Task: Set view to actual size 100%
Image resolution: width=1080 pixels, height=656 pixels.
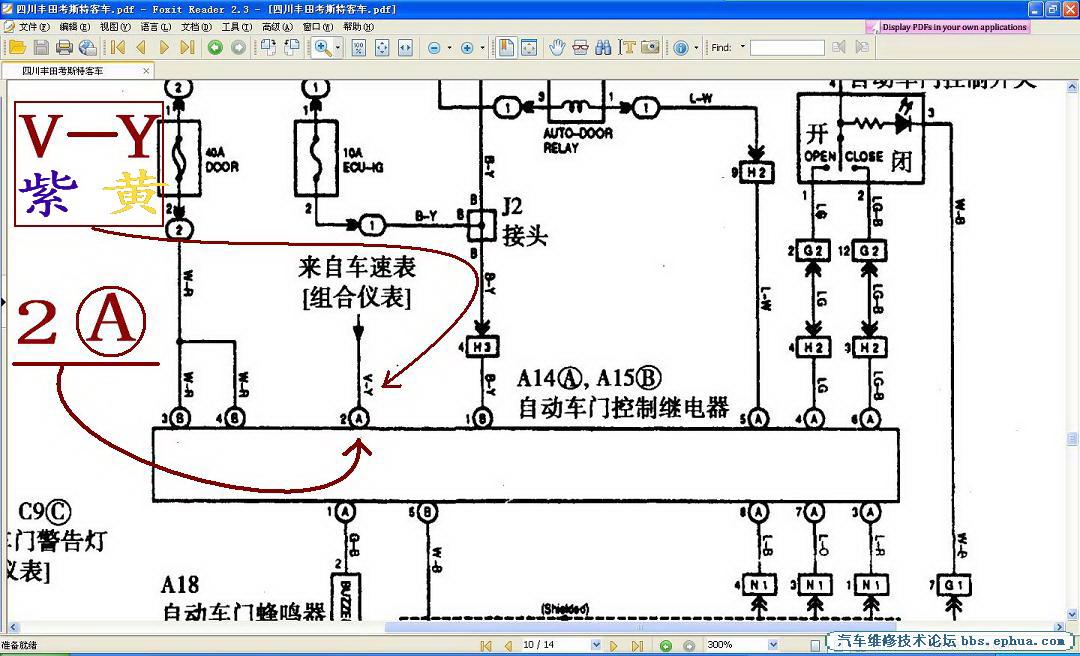Action: coord(359,48)
